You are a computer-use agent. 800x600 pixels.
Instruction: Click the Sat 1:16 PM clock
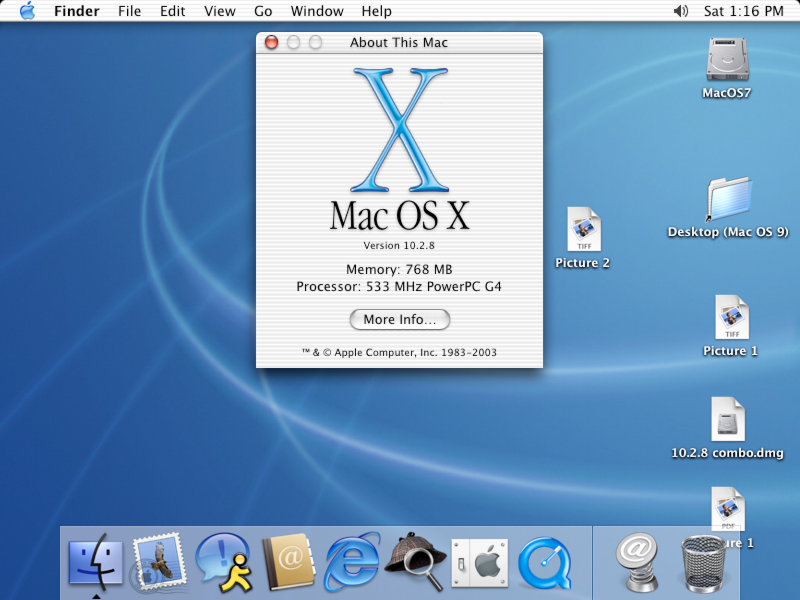(743, 11)
